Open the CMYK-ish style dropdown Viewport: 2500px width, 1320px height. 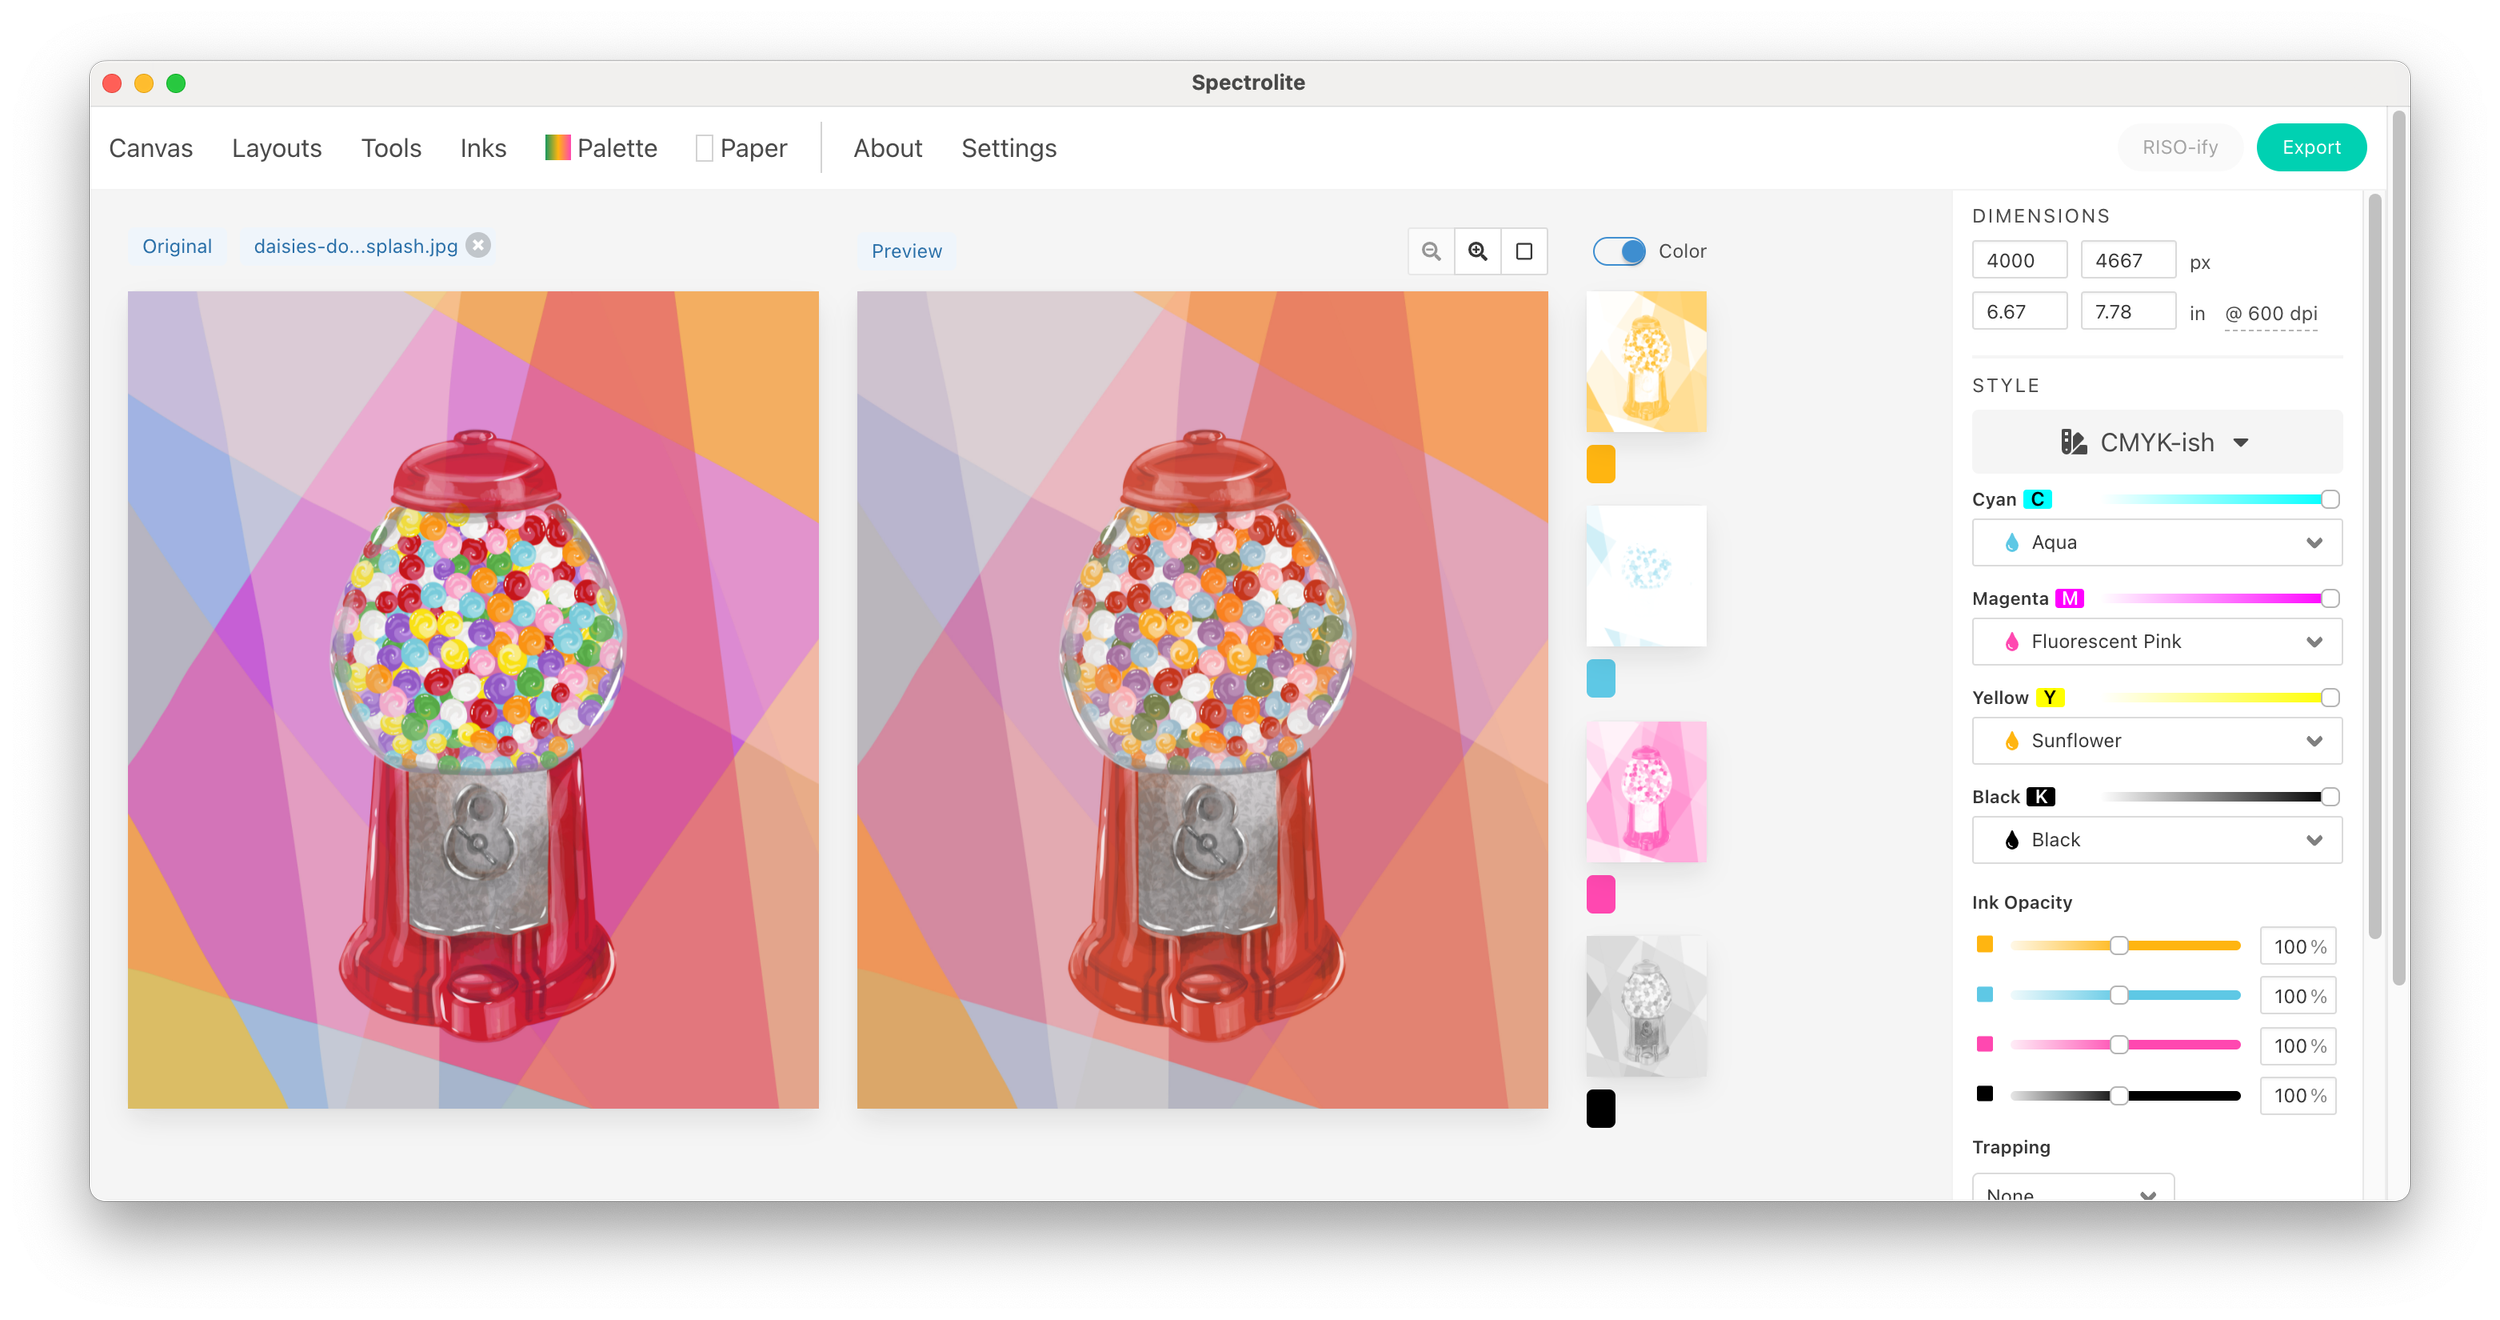[x=2157, y=442]
